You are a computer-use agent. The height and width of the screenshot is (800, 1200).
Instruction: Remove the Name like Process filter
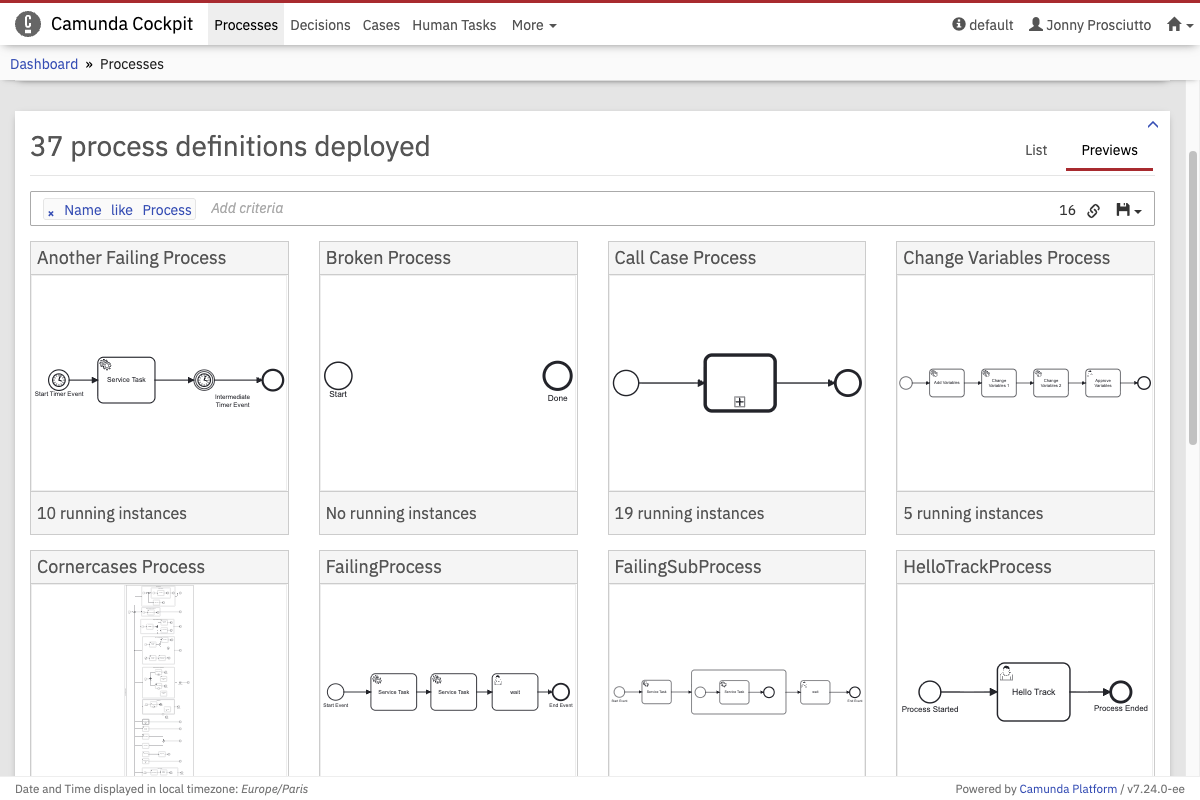(x=51, y=212)
